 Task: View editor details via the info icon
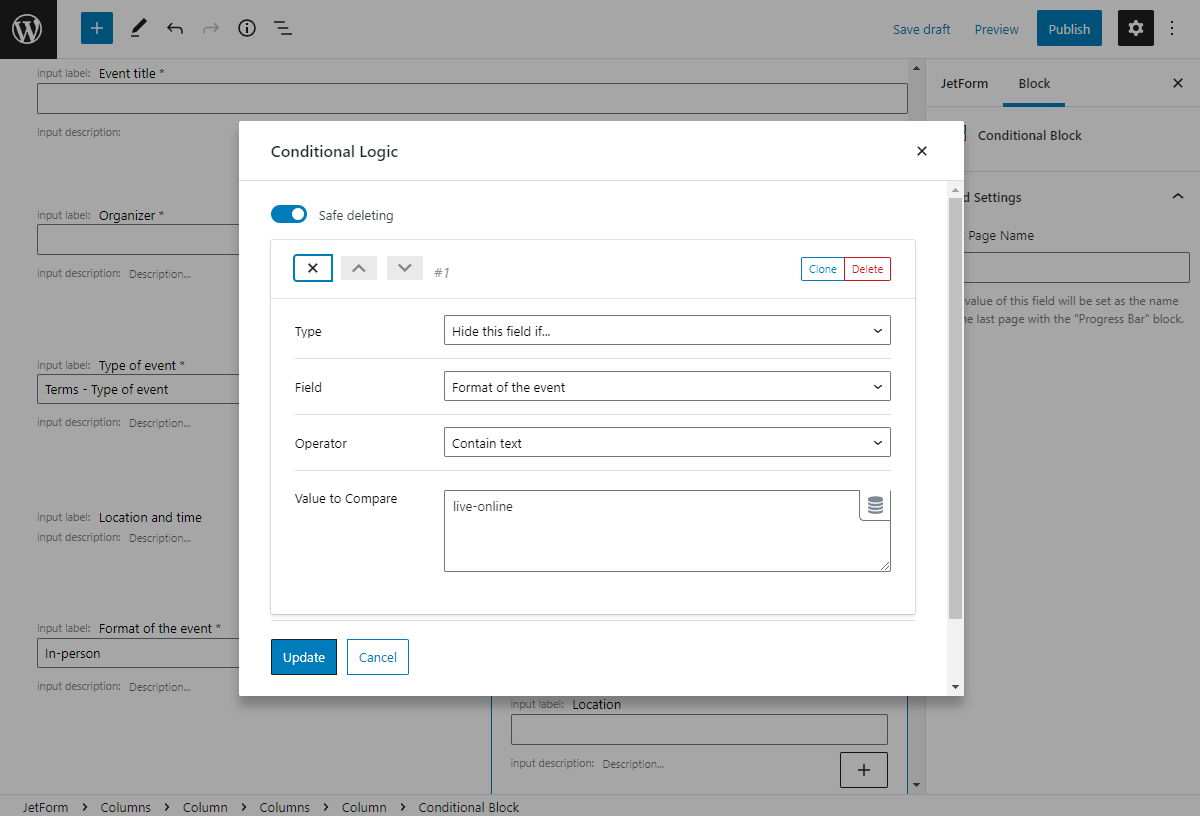tap(247, 28)
